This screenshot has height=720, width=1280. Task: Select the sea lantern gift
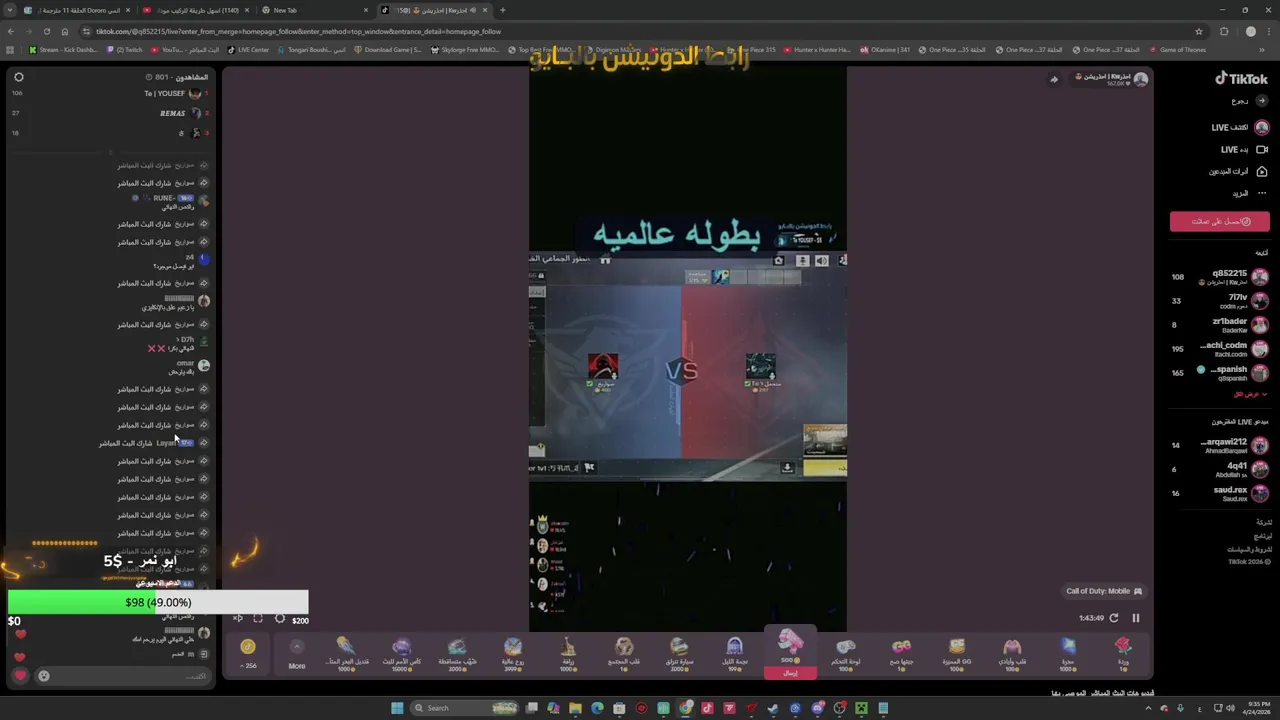click(x=346, y=653)
